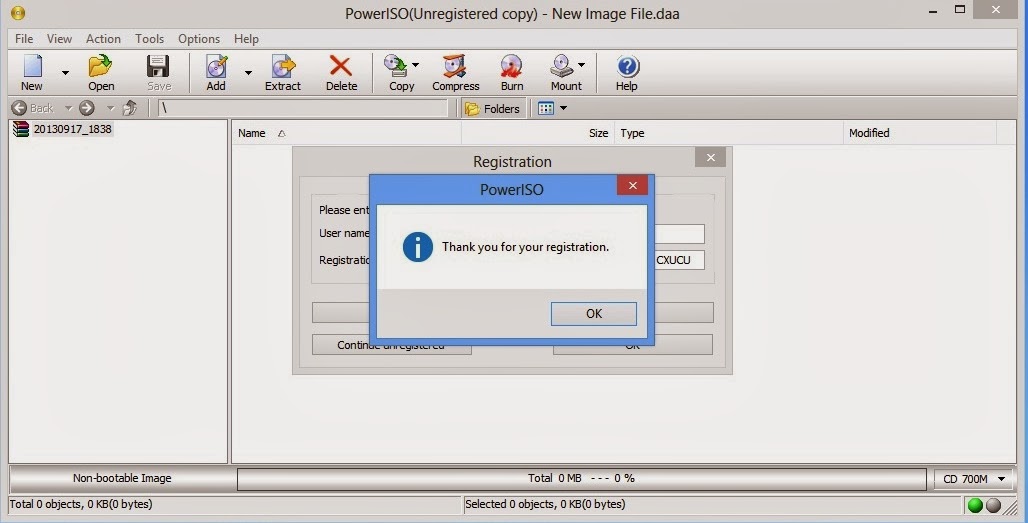Select the 20130917_1838 tree item
Image resolution: width=1028 pixels, height=523 pixels.
tap(72, 128)
